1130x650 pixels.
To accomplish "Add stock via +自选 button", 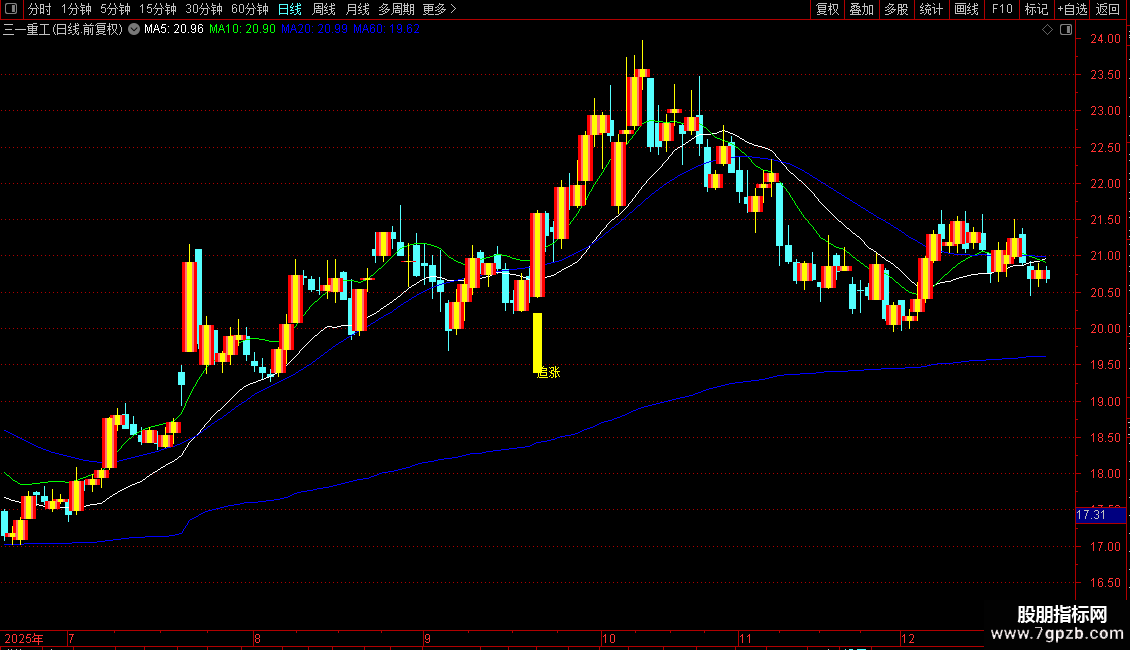I will (x=1072, y=9).
